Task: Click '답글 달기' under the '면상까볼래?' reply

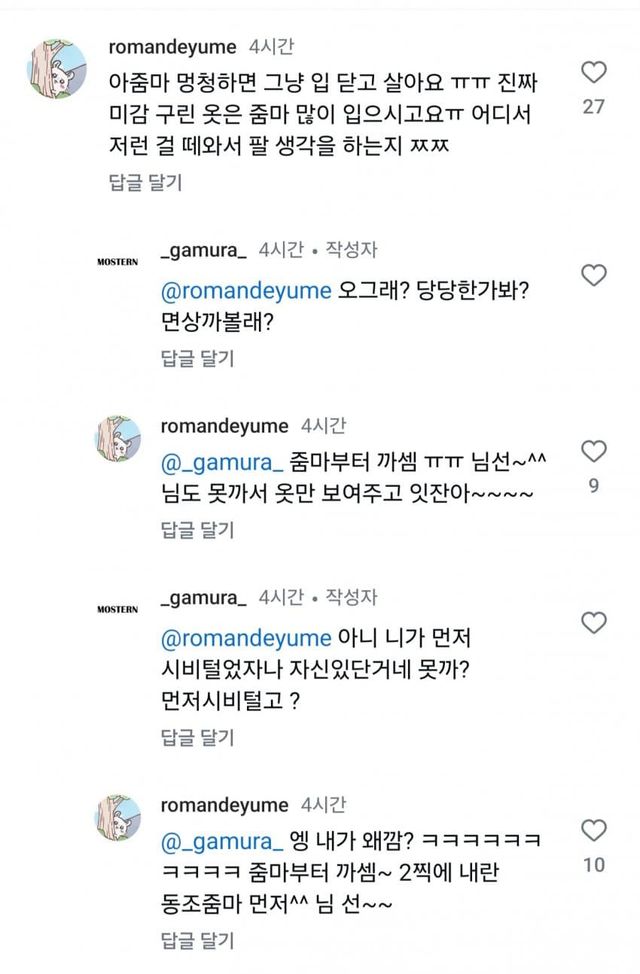Action: coord(197,359)
